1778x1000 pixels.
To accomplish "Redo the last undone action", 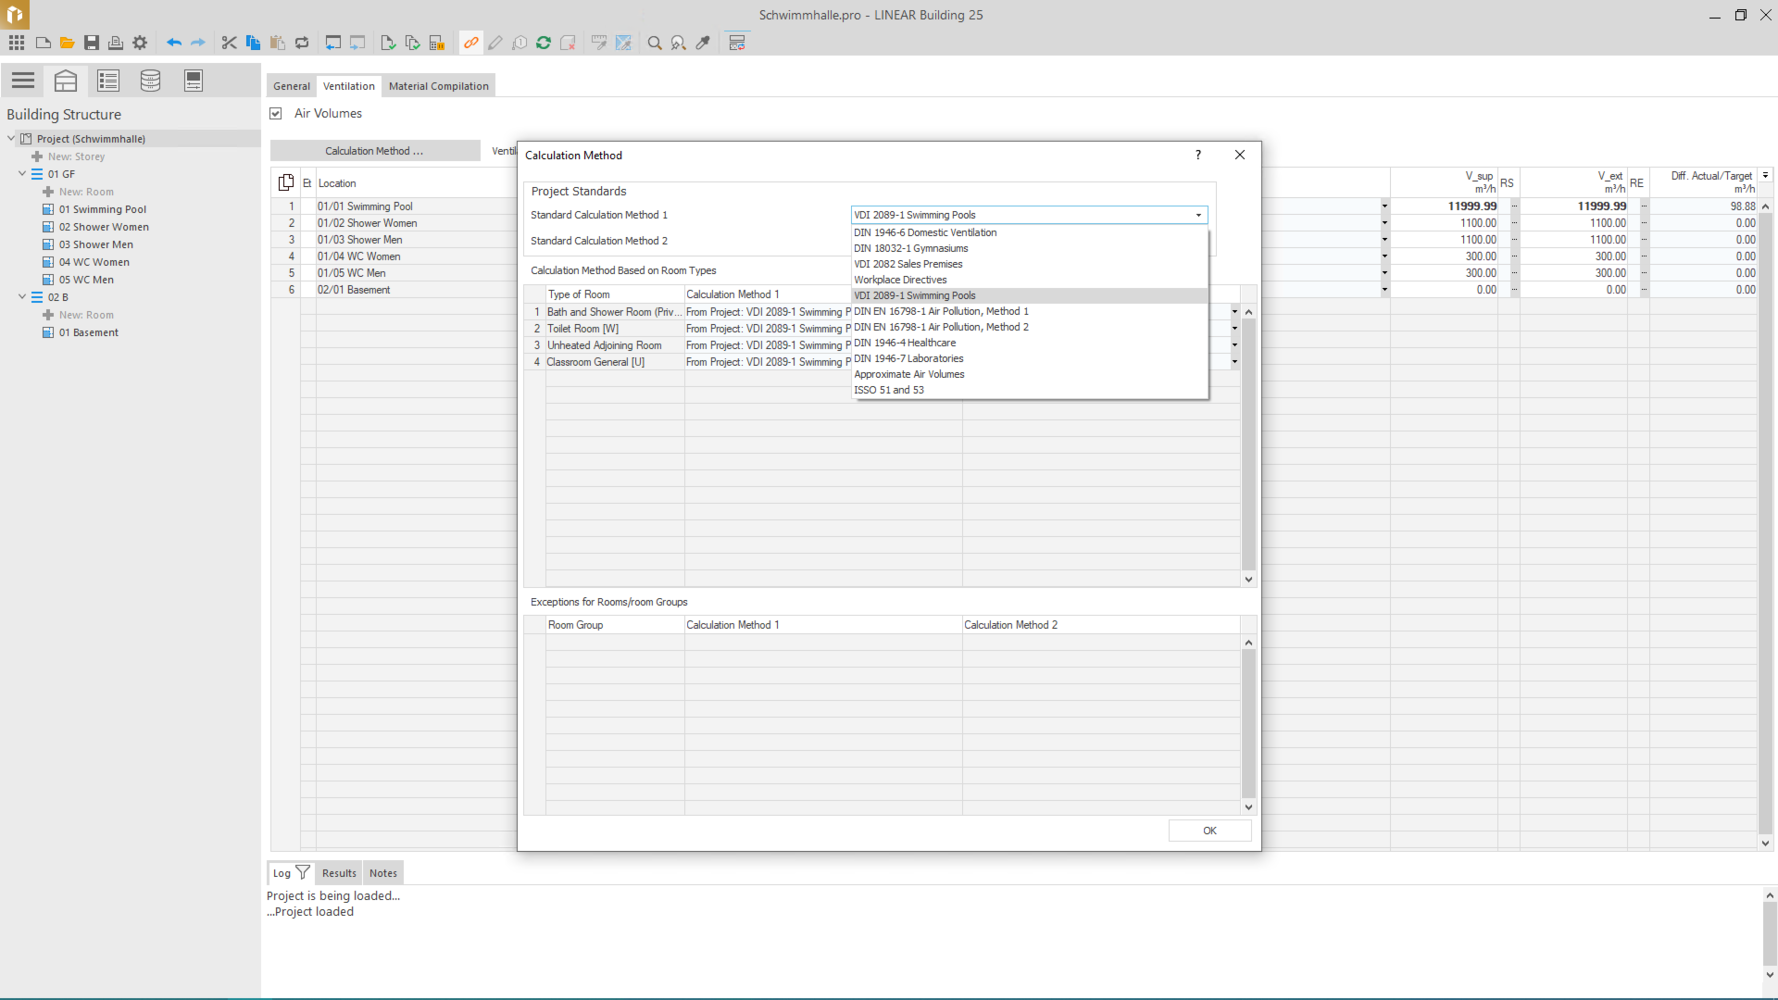I will (198, 43).
